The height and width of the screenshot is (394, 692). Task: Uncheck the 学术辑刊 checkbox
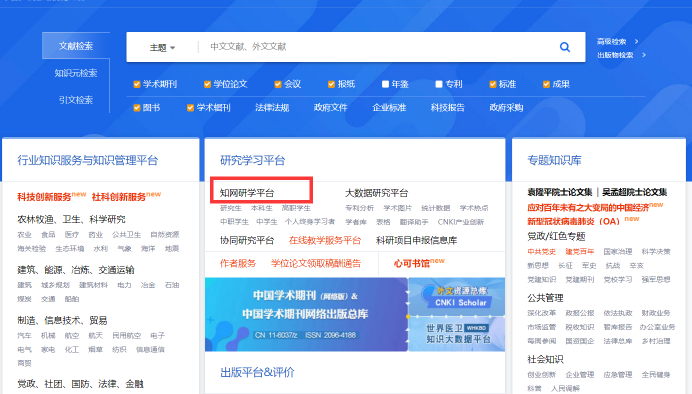(x=190, y=108)
